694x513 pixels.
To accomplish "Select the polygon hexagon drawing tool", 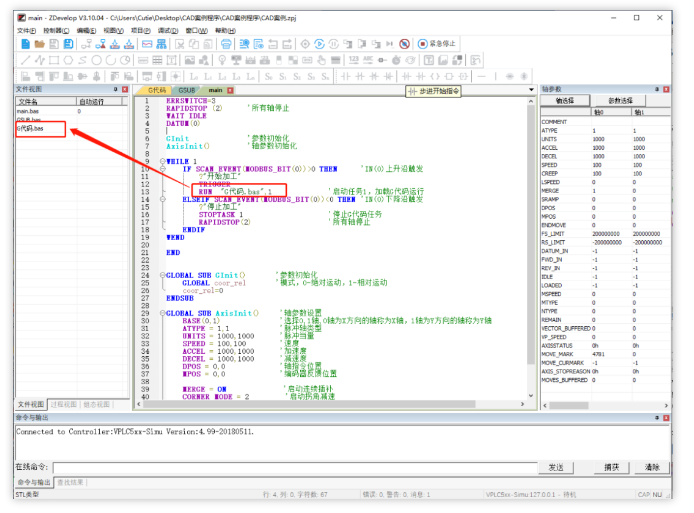I will tap(68, 60).
